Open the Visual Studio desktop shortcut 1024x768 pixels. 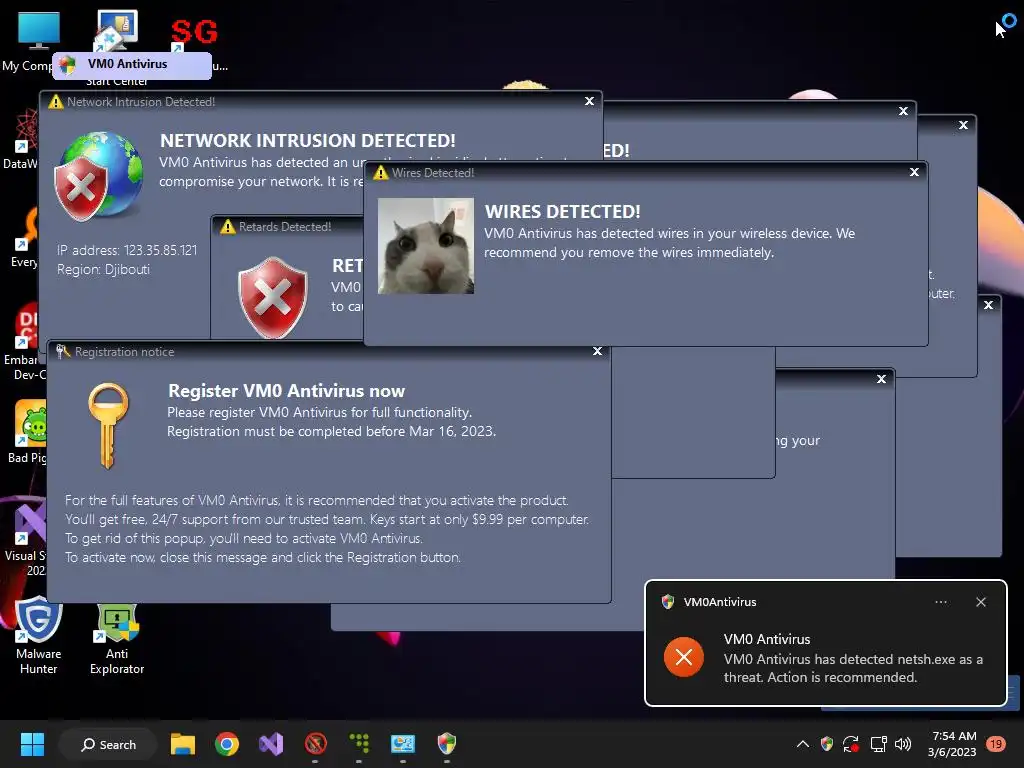(x=26, y=537)
